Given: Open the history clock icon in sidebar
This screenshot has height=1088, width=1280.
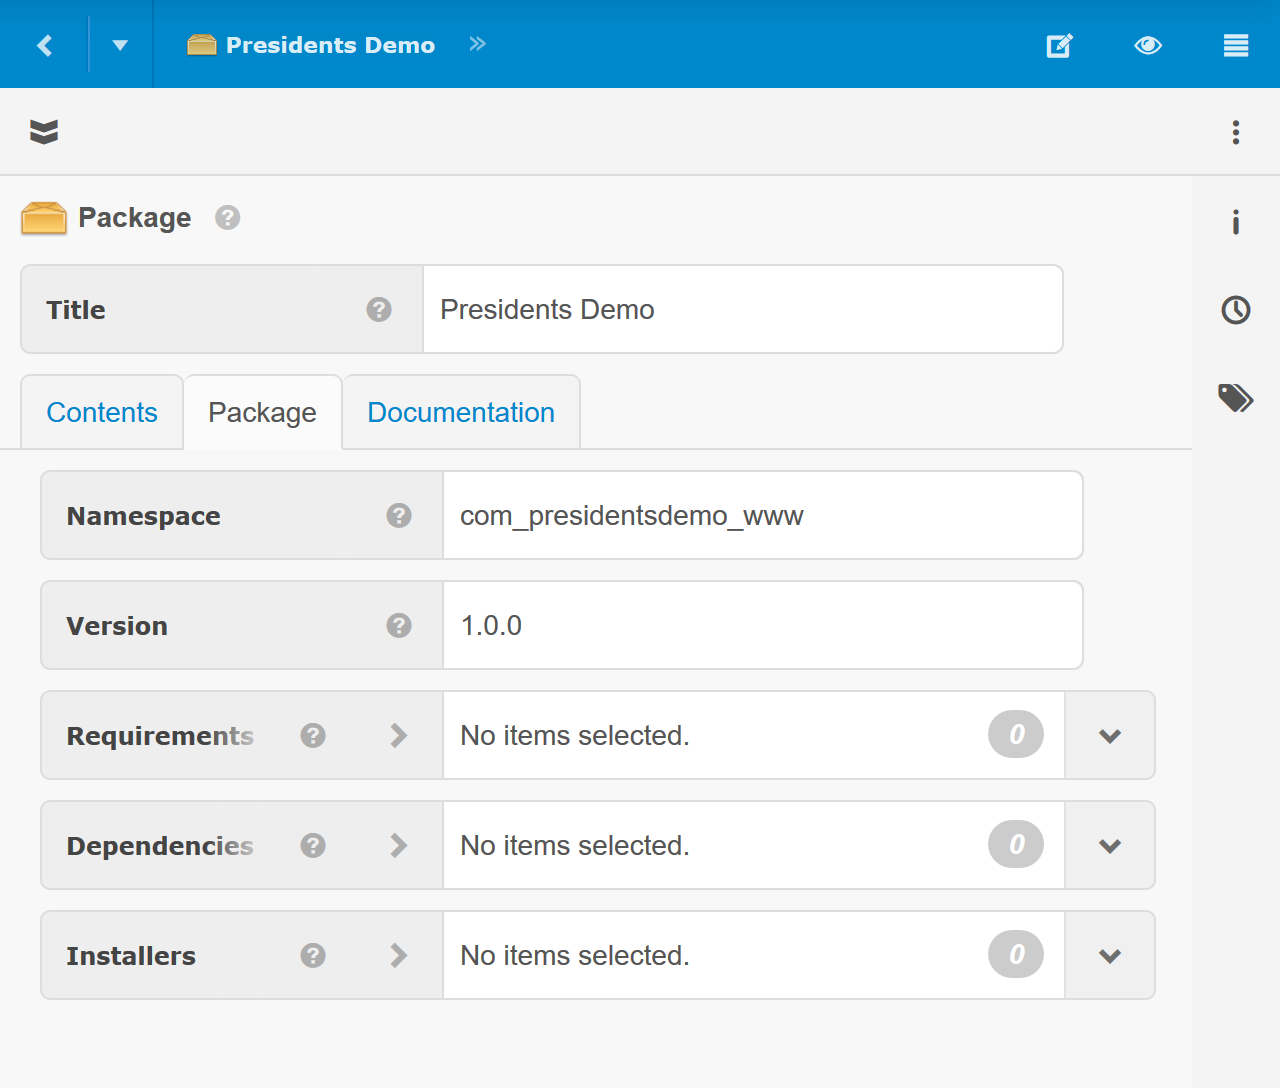Looking at the screenshot, I should pos(1236,310).
